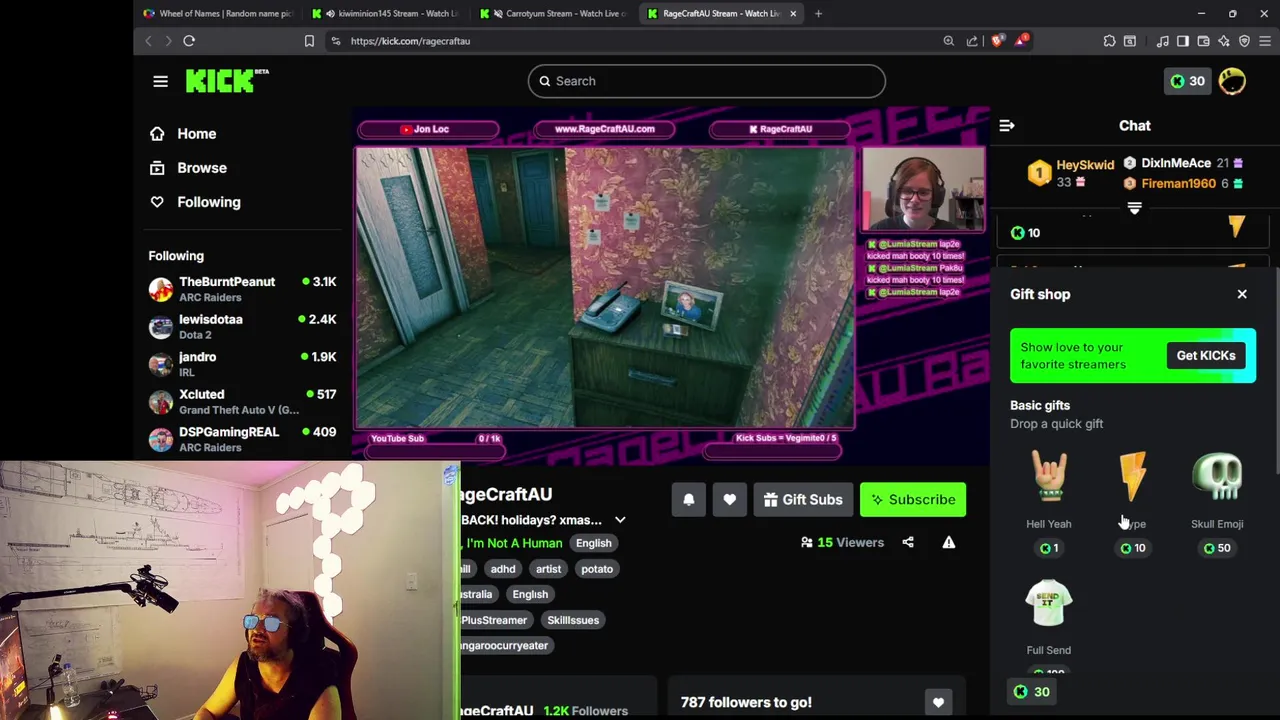1280x720 pixels.
Task: Click the adhd tag
Action: pos(503,569)
